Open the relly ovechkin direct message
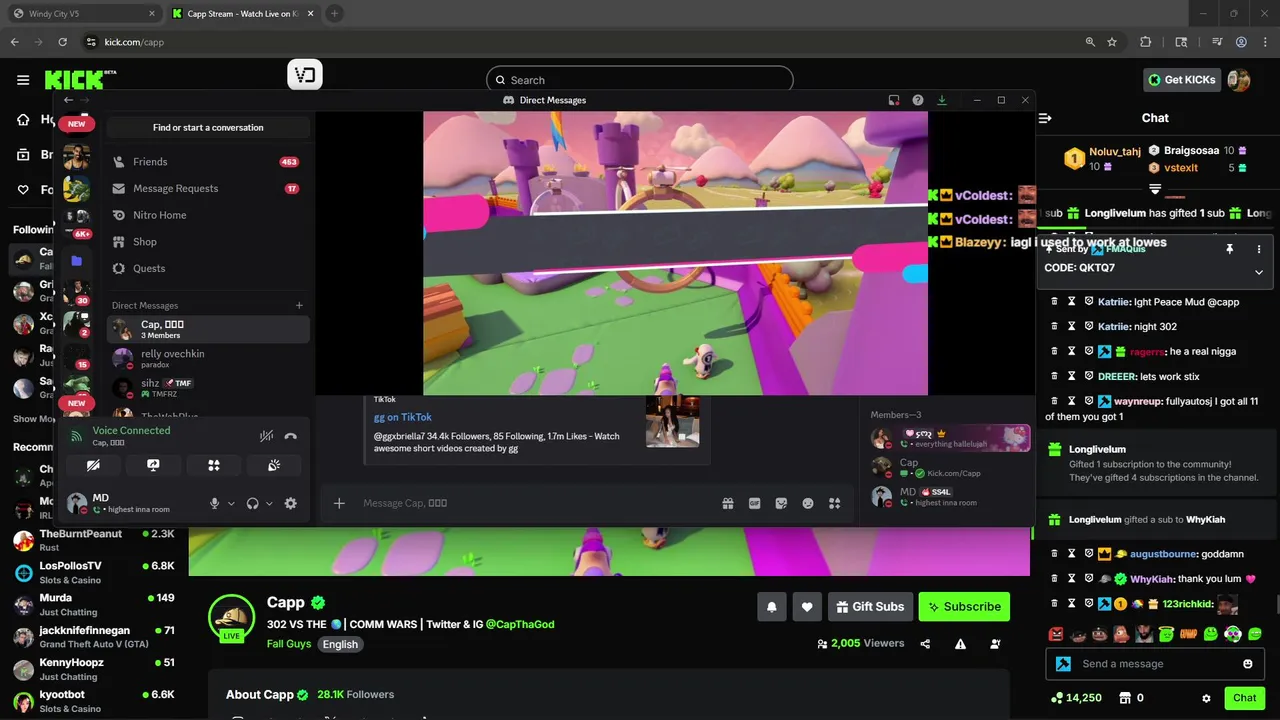Screen dimensions: 1280x720 (208, 358)
